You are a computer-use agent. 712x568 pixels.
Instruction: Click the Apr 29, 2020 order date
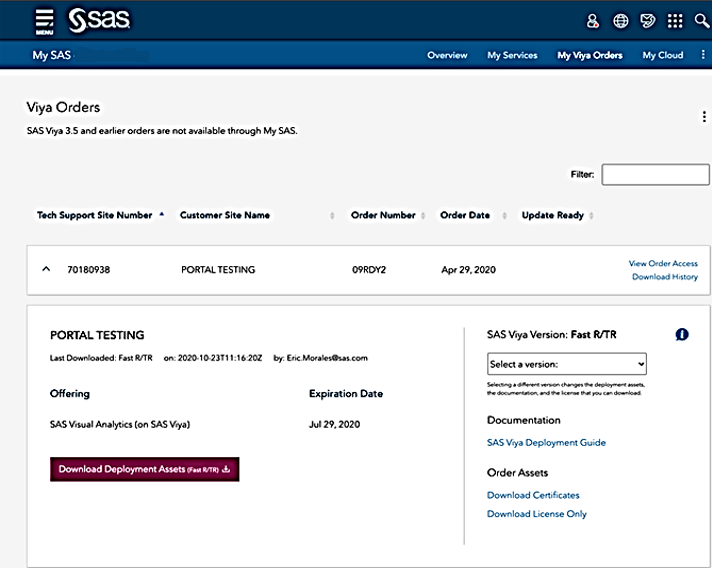coord(468,270)
